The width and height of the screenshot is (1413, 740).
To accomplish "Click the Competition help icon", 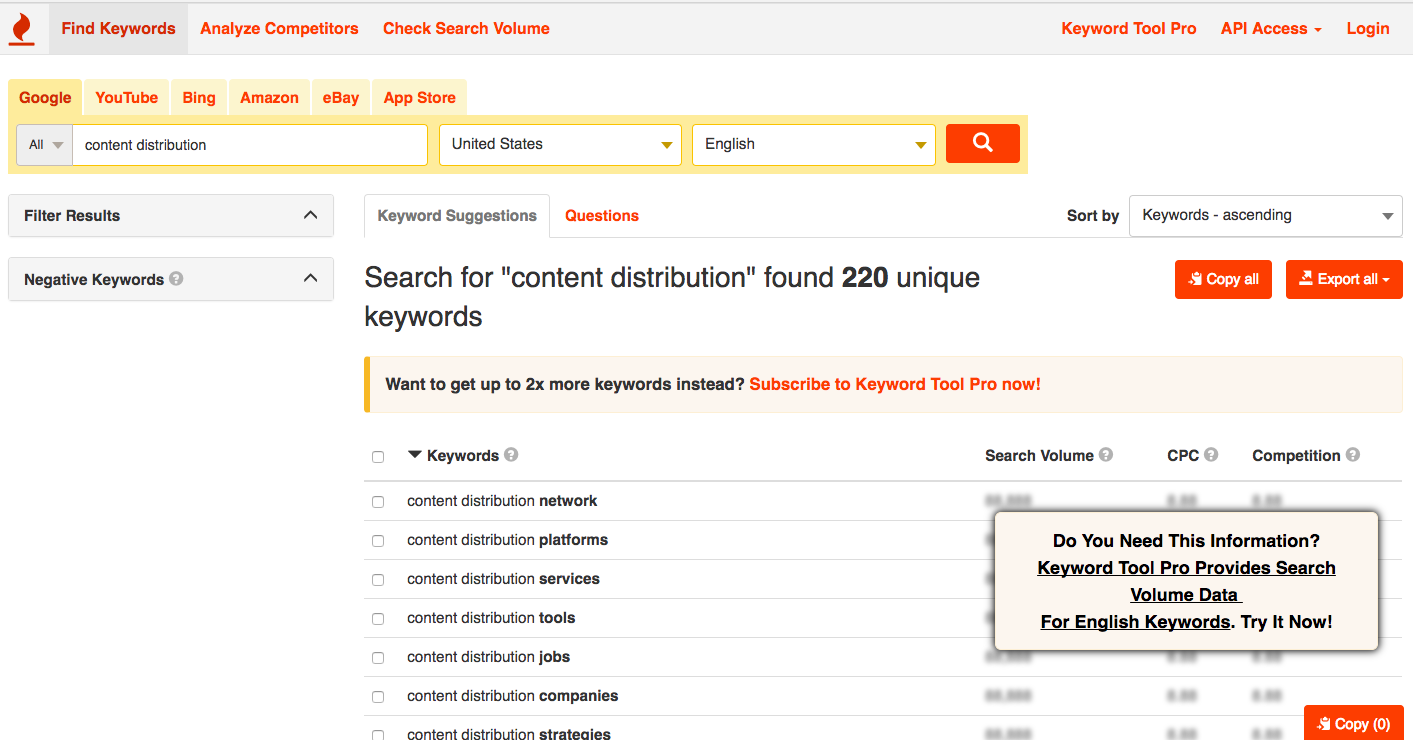I will coord(1353,455).
